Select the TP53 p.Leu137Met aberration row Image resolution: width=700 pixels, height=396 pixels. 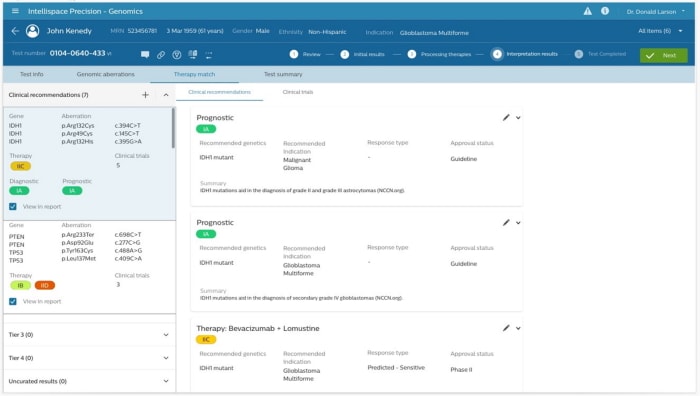(x=75, y=259)
